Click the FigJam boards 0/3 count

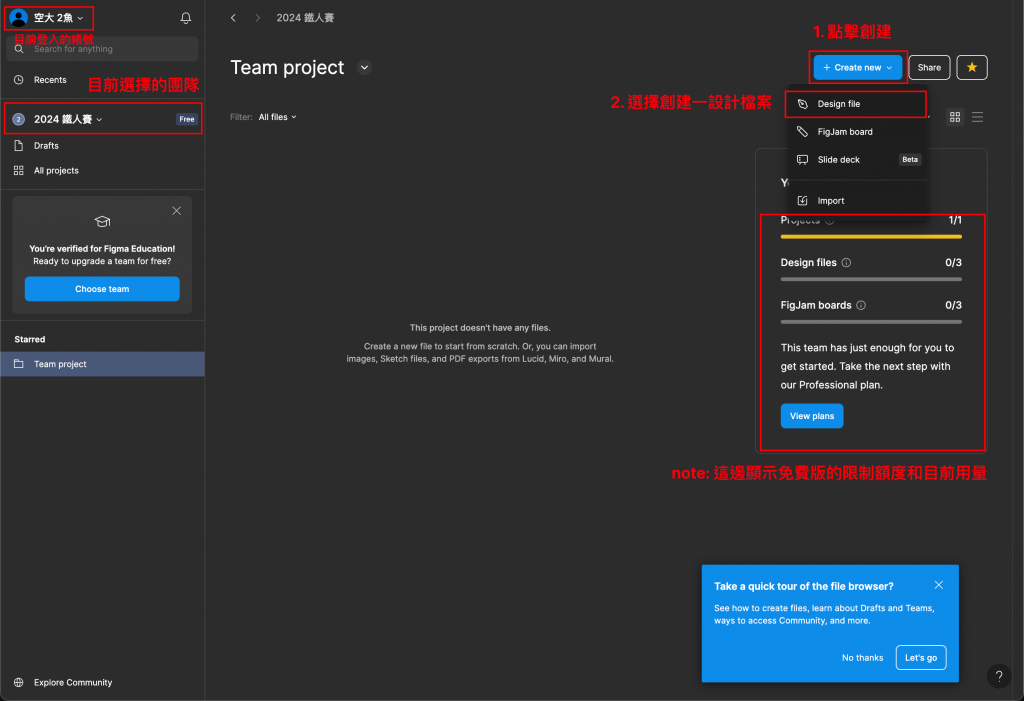tap(953, 305)
